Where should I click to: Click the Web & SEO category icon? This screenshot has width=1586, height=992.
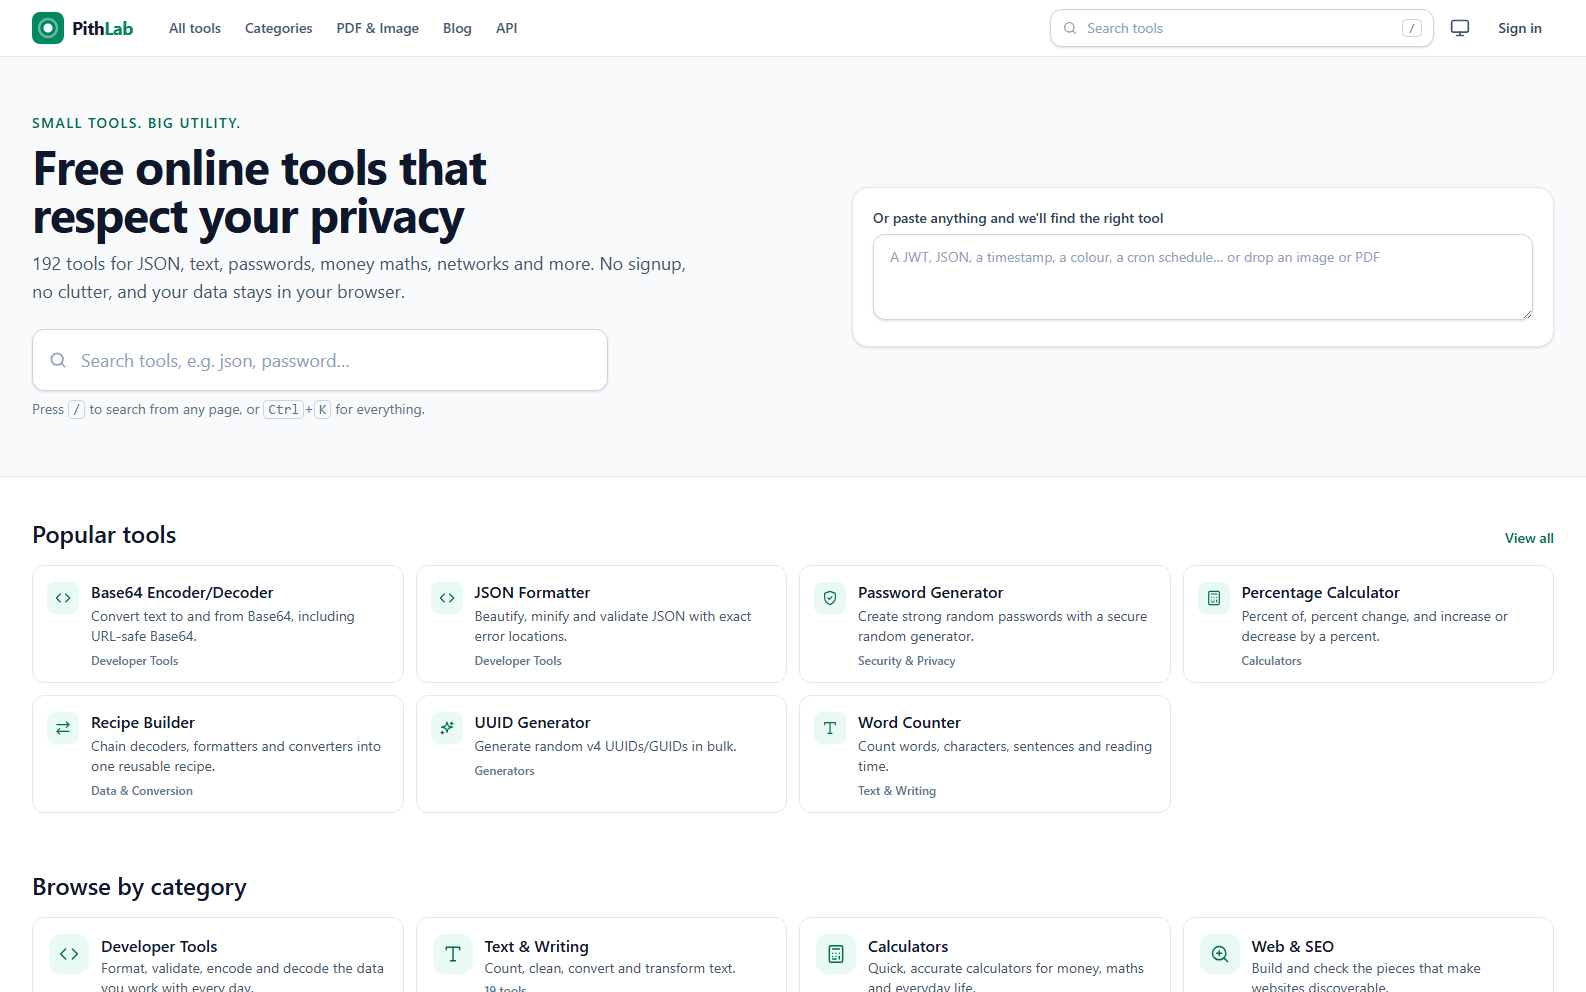tap(1220, 954)
